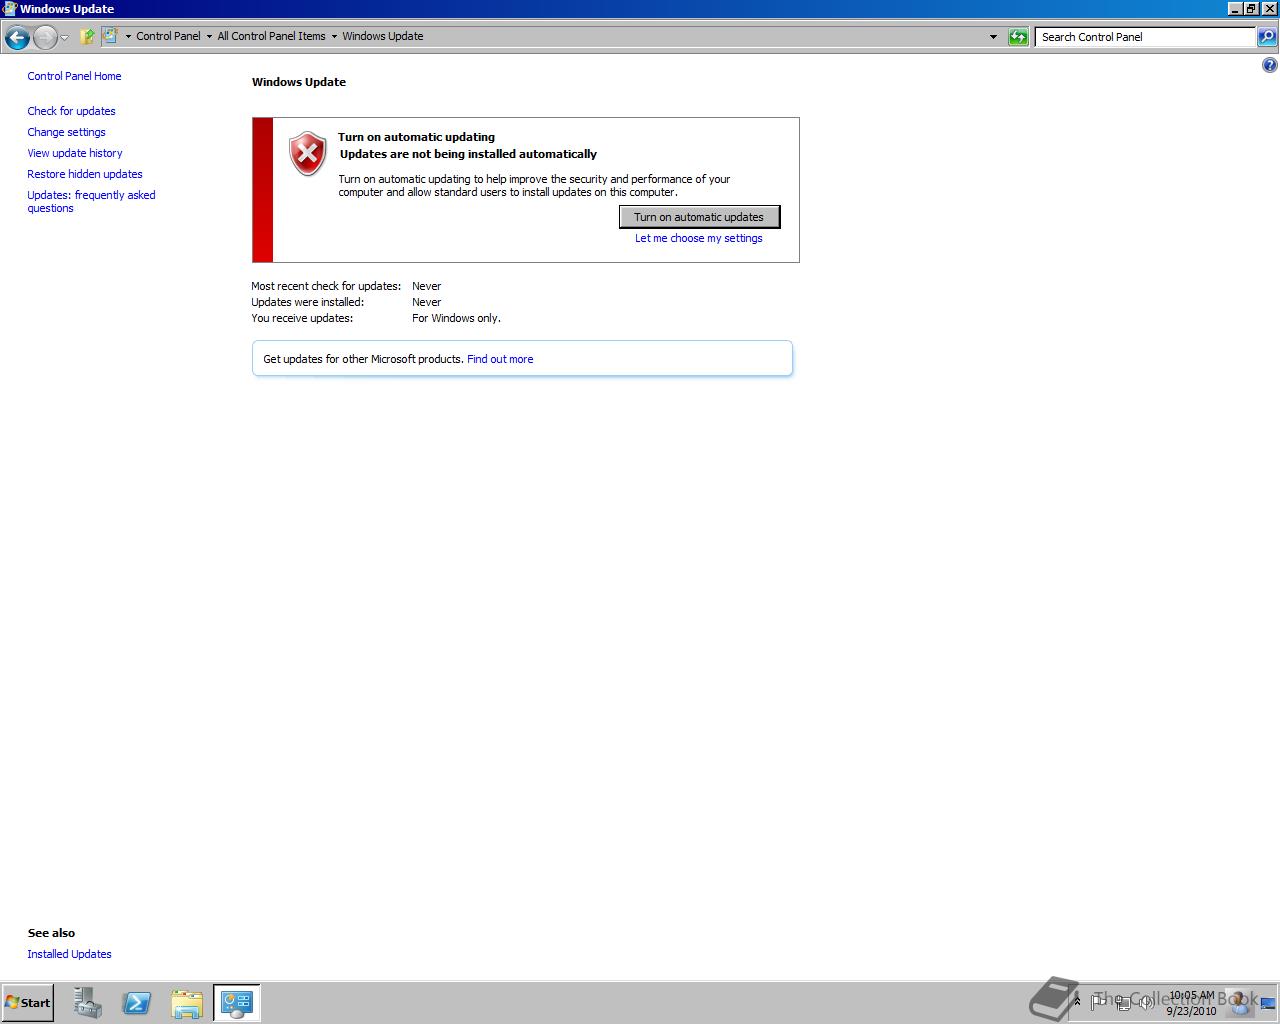Click the 'For Windows only.' text
This screenshot has width=1280, height=1024.
456,318
